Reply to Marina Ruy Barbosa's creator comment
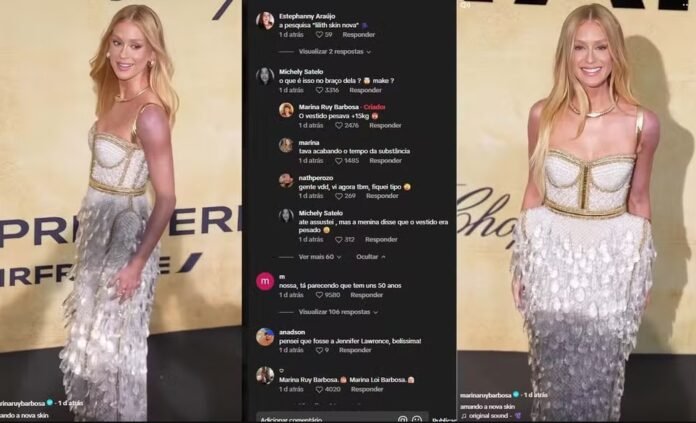The image size is (696, 423). (x=385, y=126)
